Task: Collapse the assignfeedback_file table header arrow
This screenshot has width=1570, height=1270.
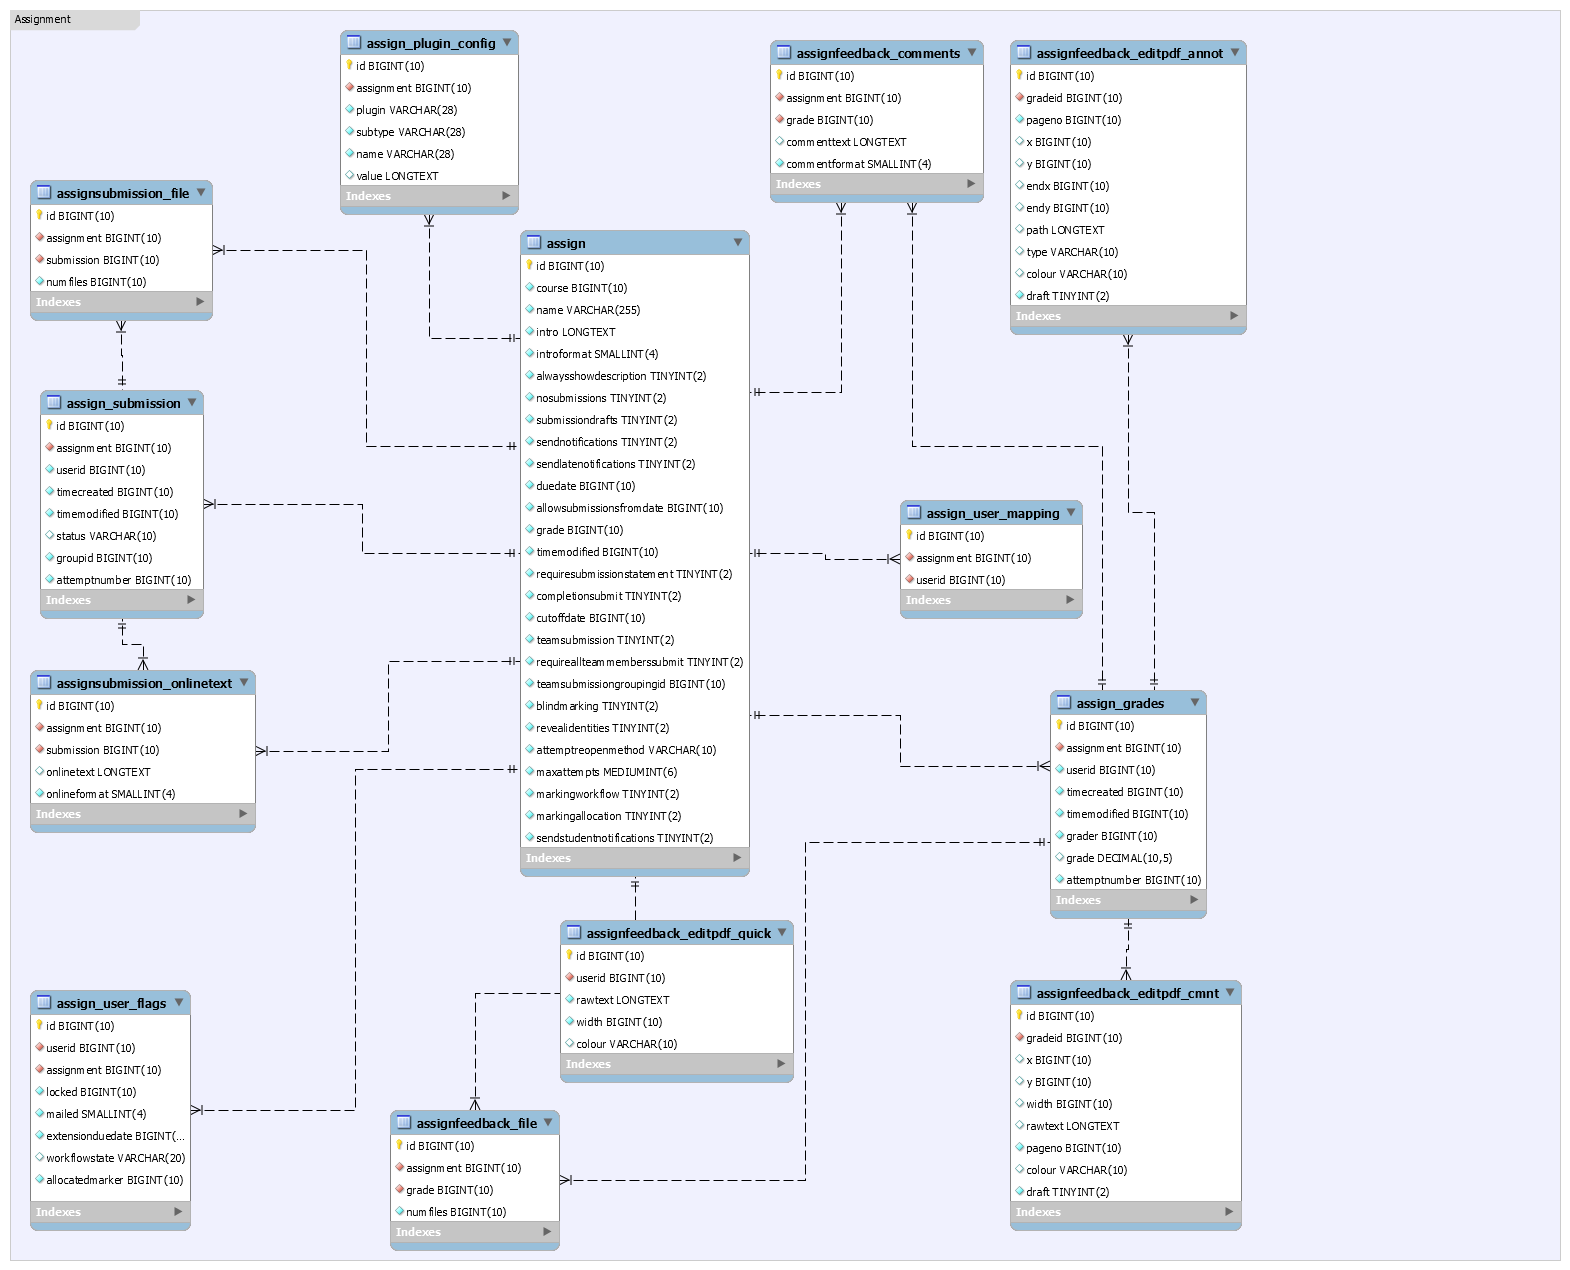Action: coord(548,1122)
